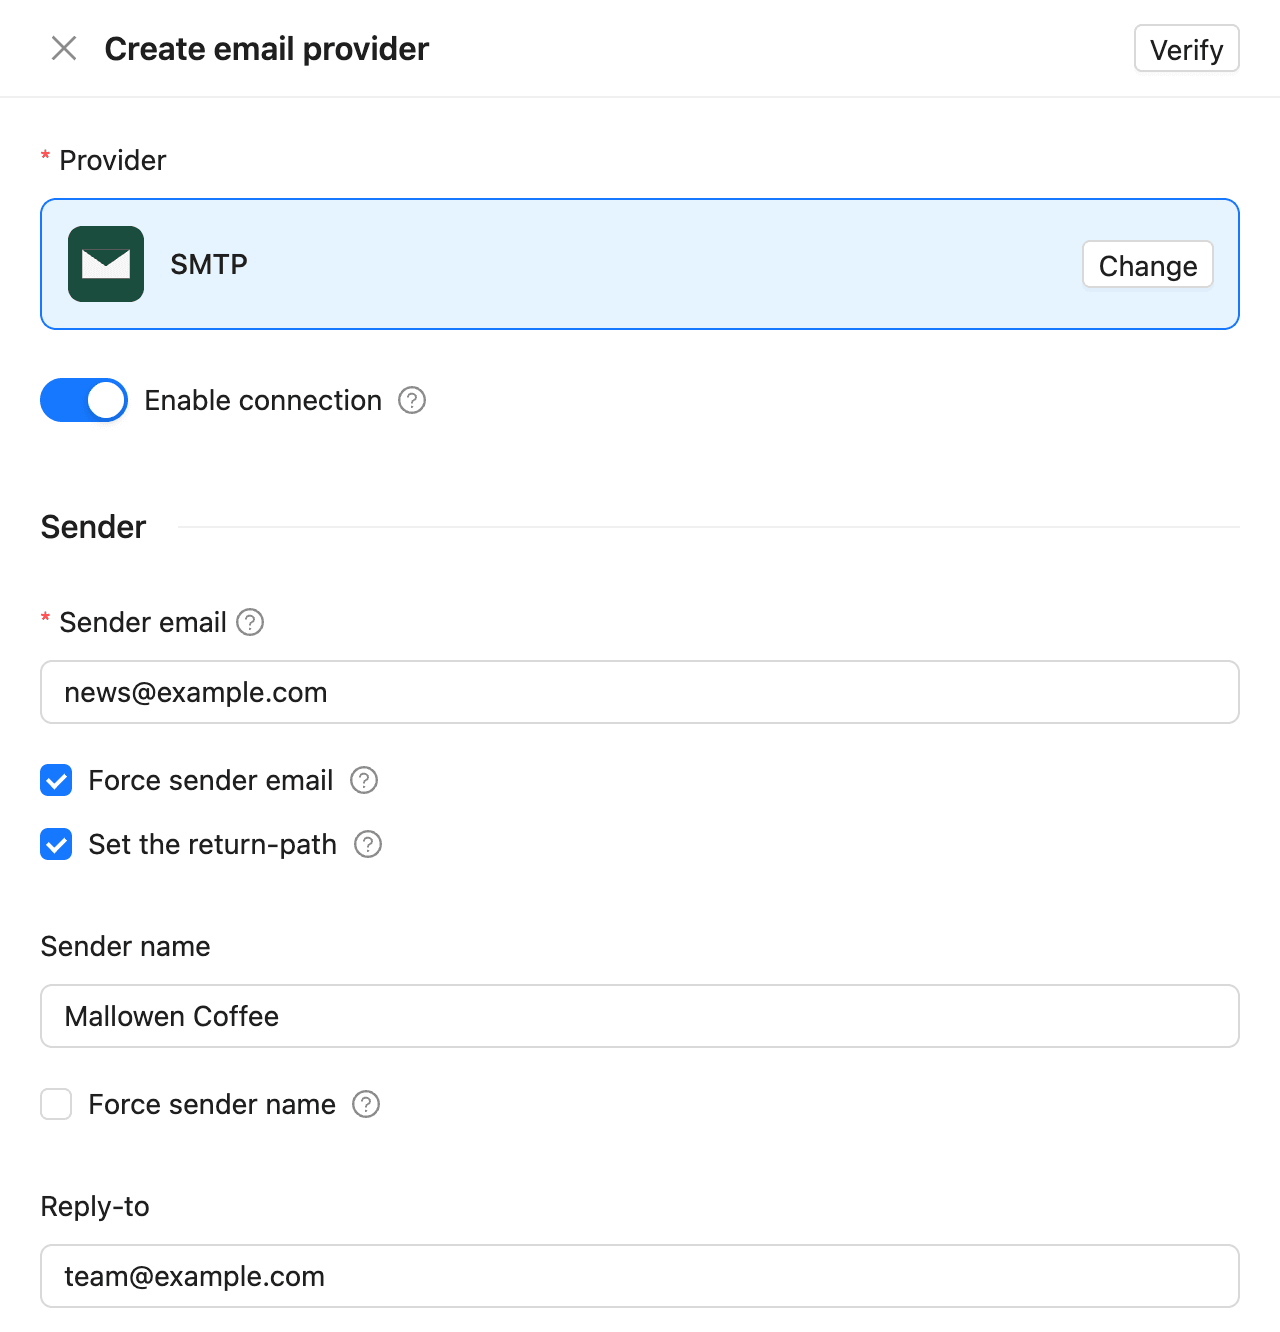The width and height of the screenshot is (1280, 1332).
Task: Click the SMTP provider name text
Action: 209,264
